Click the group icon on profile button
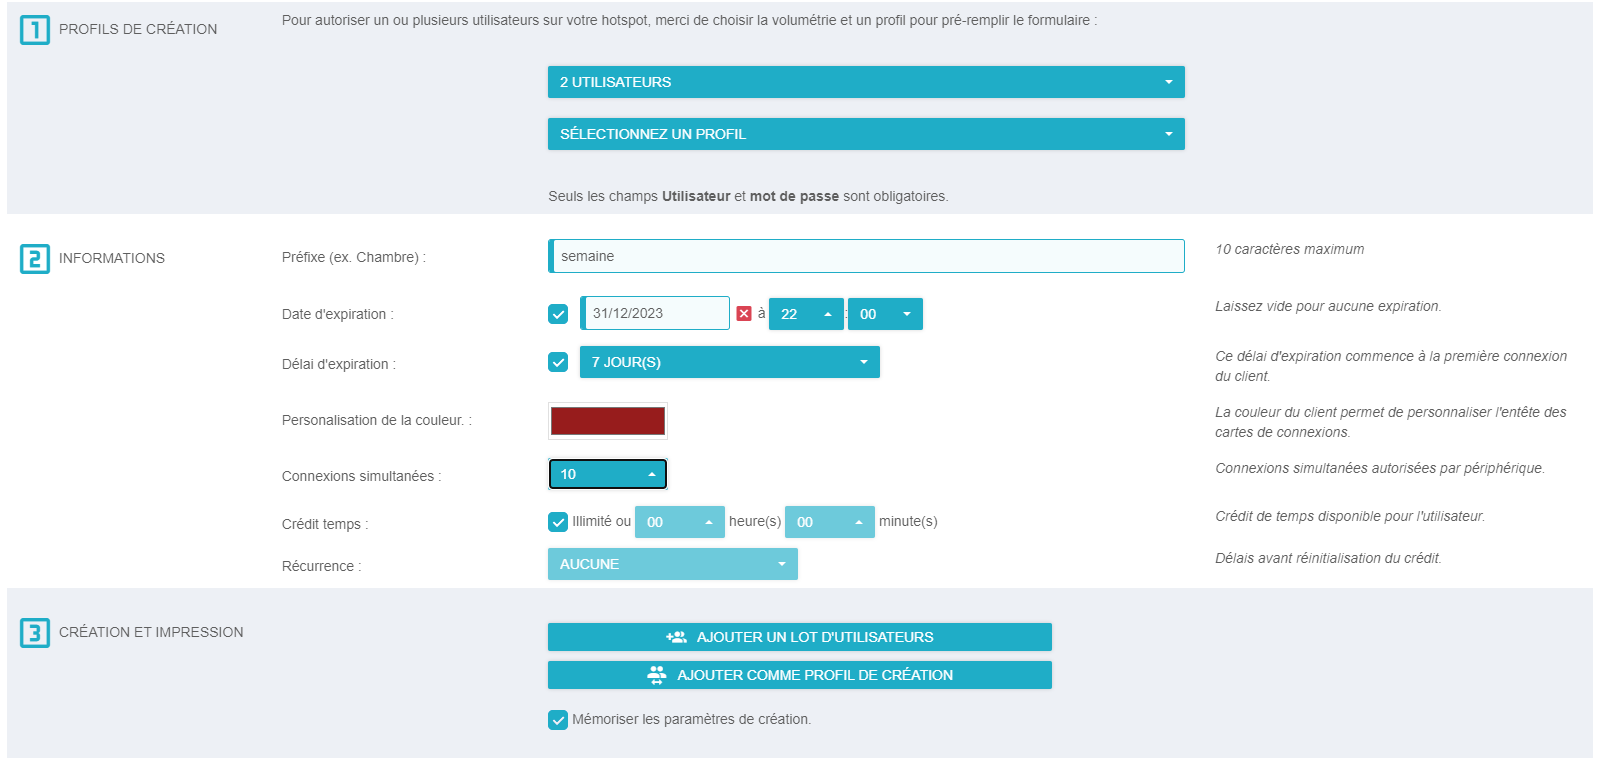Image resolution: width=1599 pixels, height=765 pixels. (x=656, y=675)
